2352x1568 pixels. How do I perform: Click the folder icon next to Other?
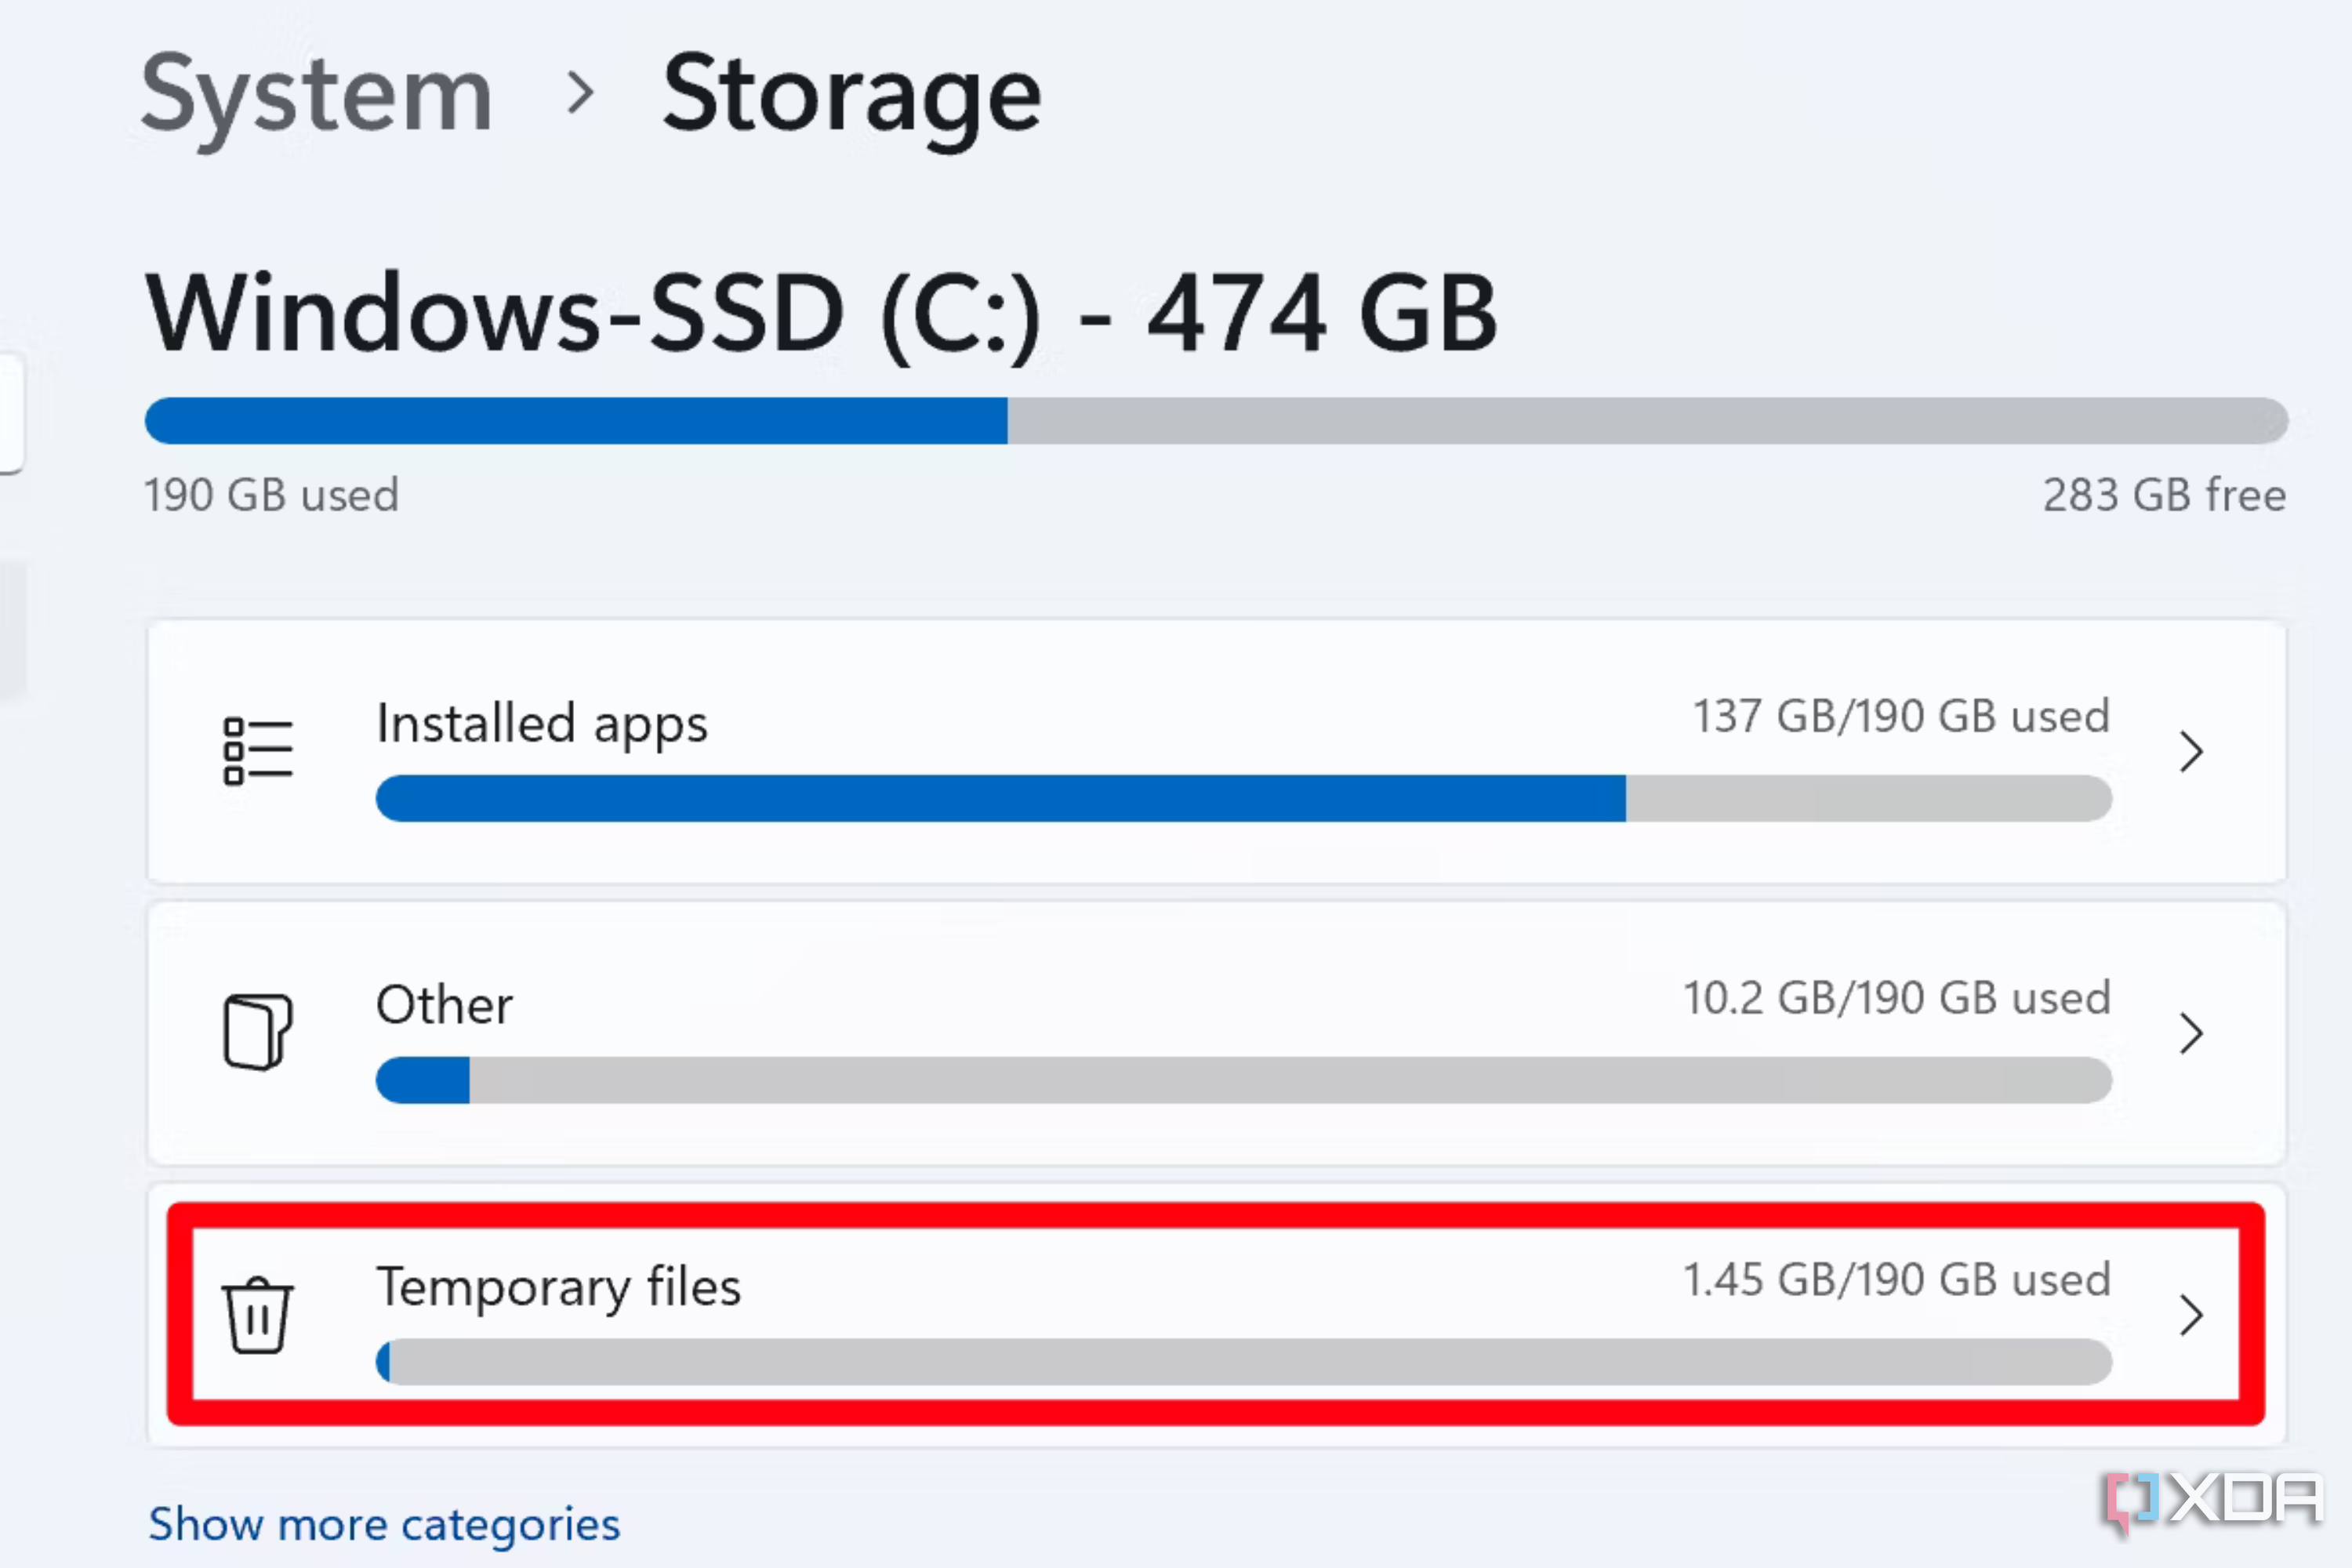(258, 1030)
